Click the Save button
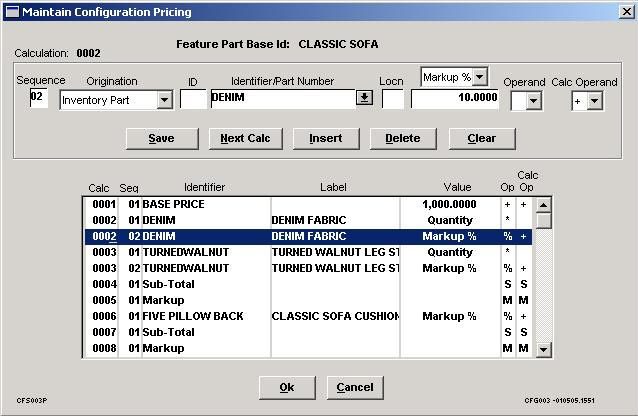The image size is (638, 416). [x=162, y=138]
